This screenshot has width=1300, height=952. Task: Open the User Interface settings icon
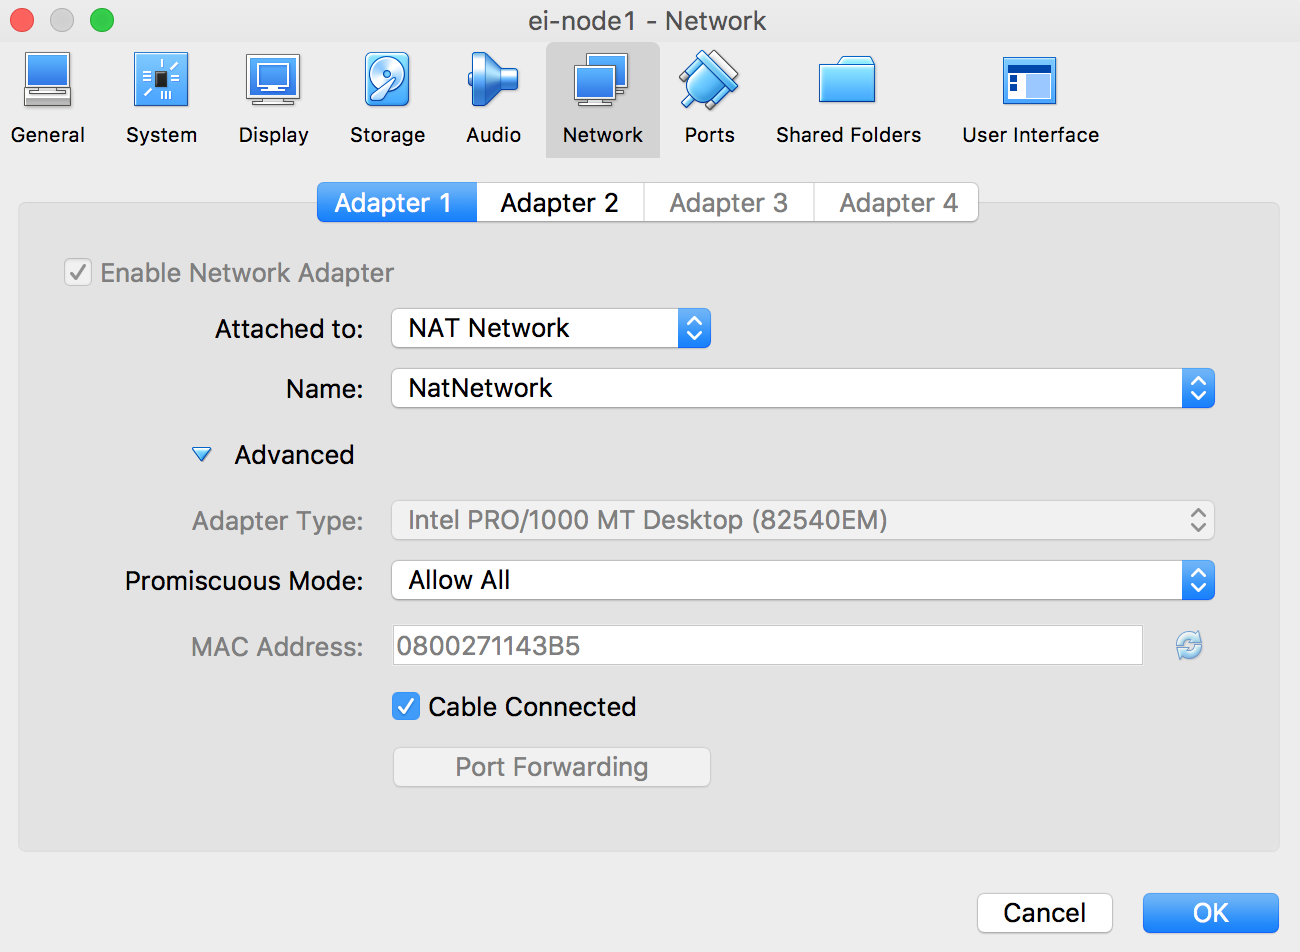pos(1030,80)
